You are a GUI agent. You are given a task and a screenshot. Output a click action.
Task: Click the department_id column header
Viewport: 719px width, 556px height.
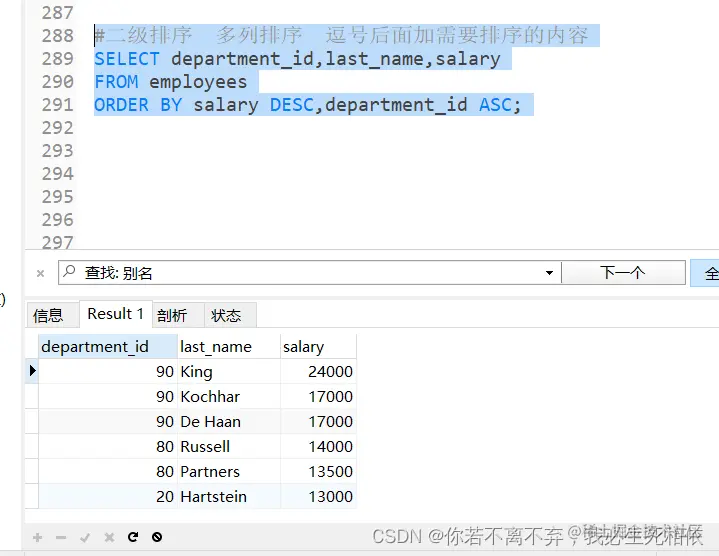[108, 347]
